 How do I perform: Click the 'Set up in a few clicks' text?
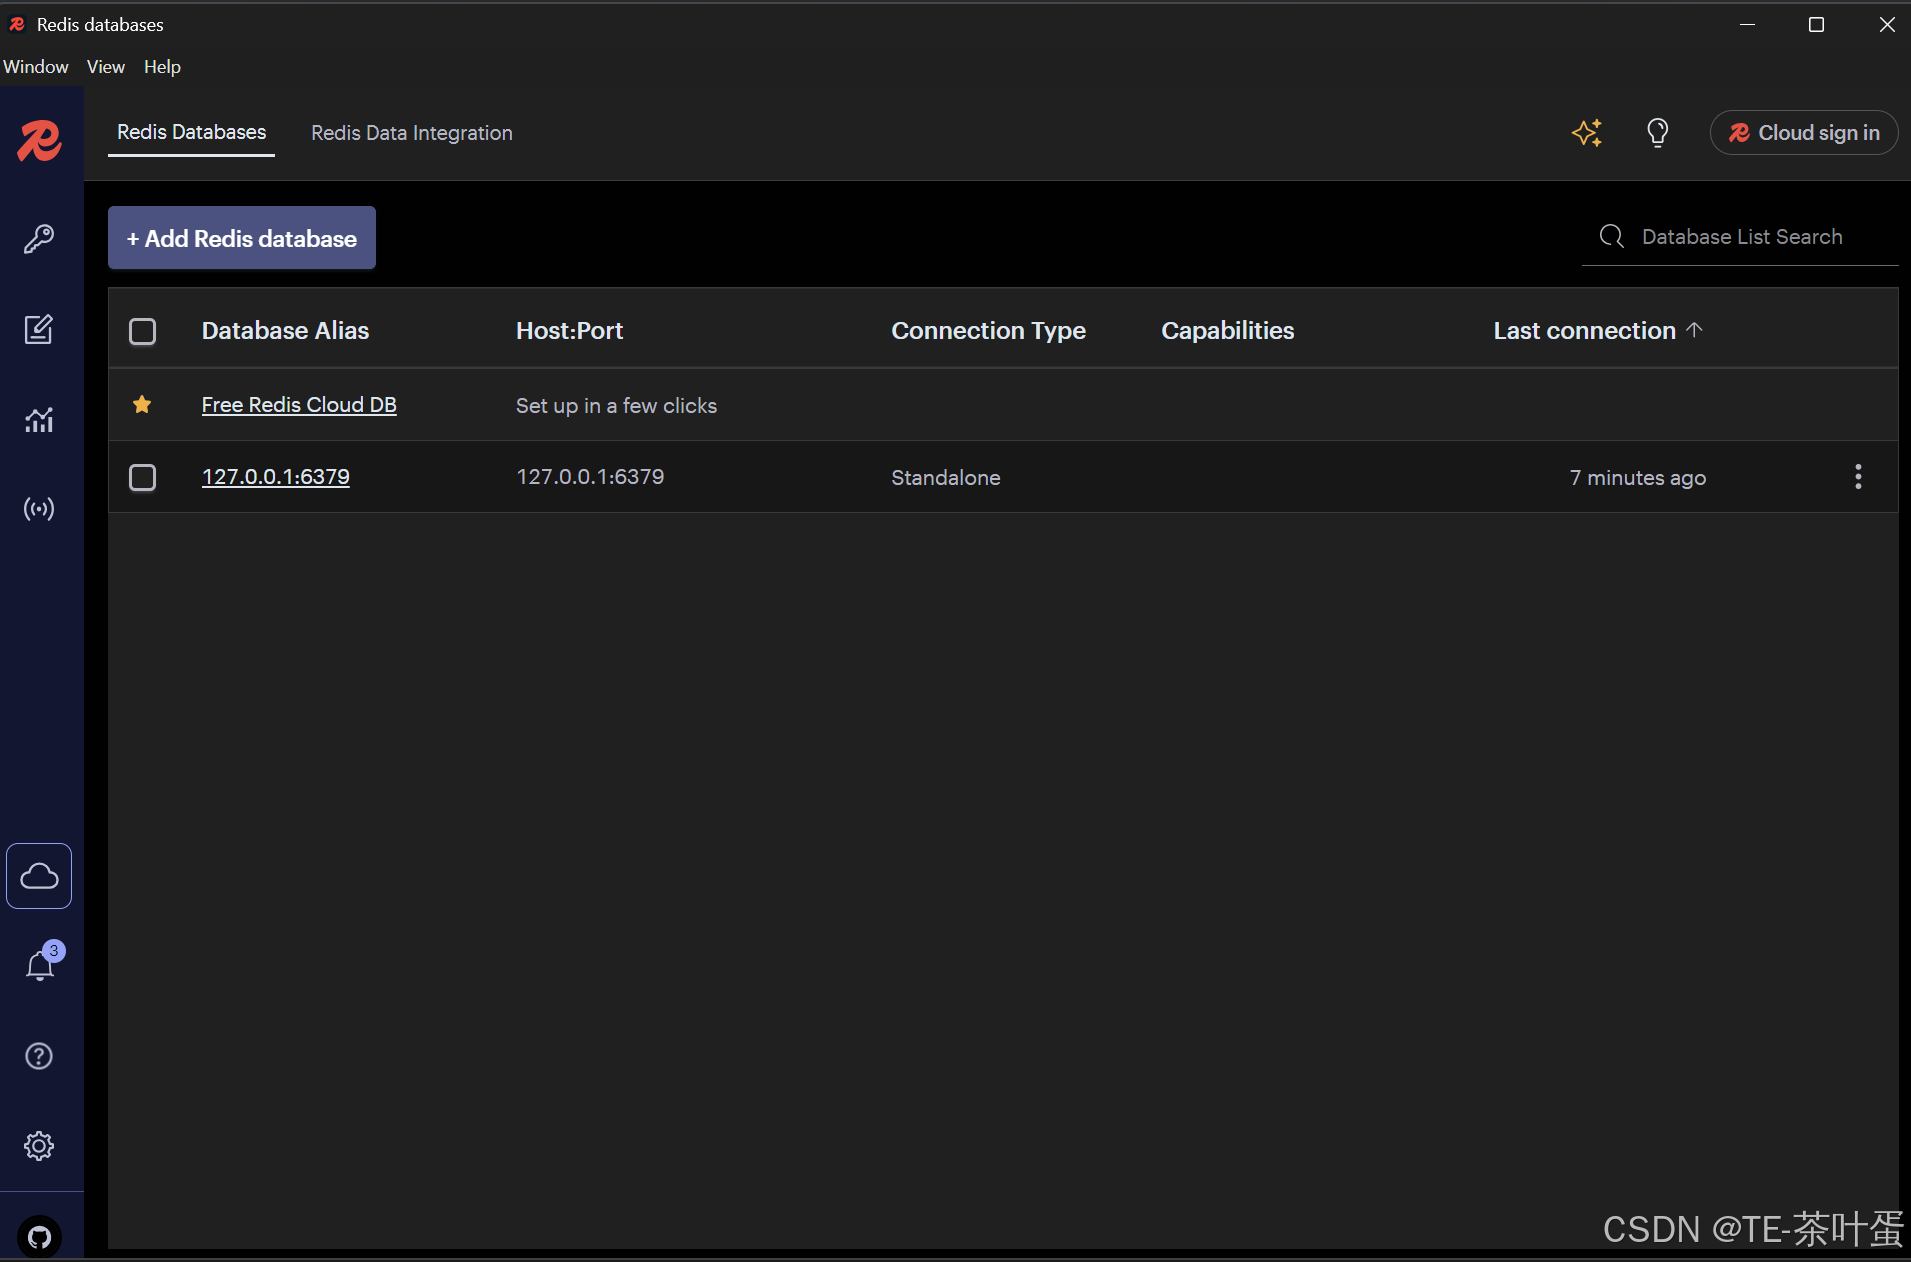(x=616, y=406)
